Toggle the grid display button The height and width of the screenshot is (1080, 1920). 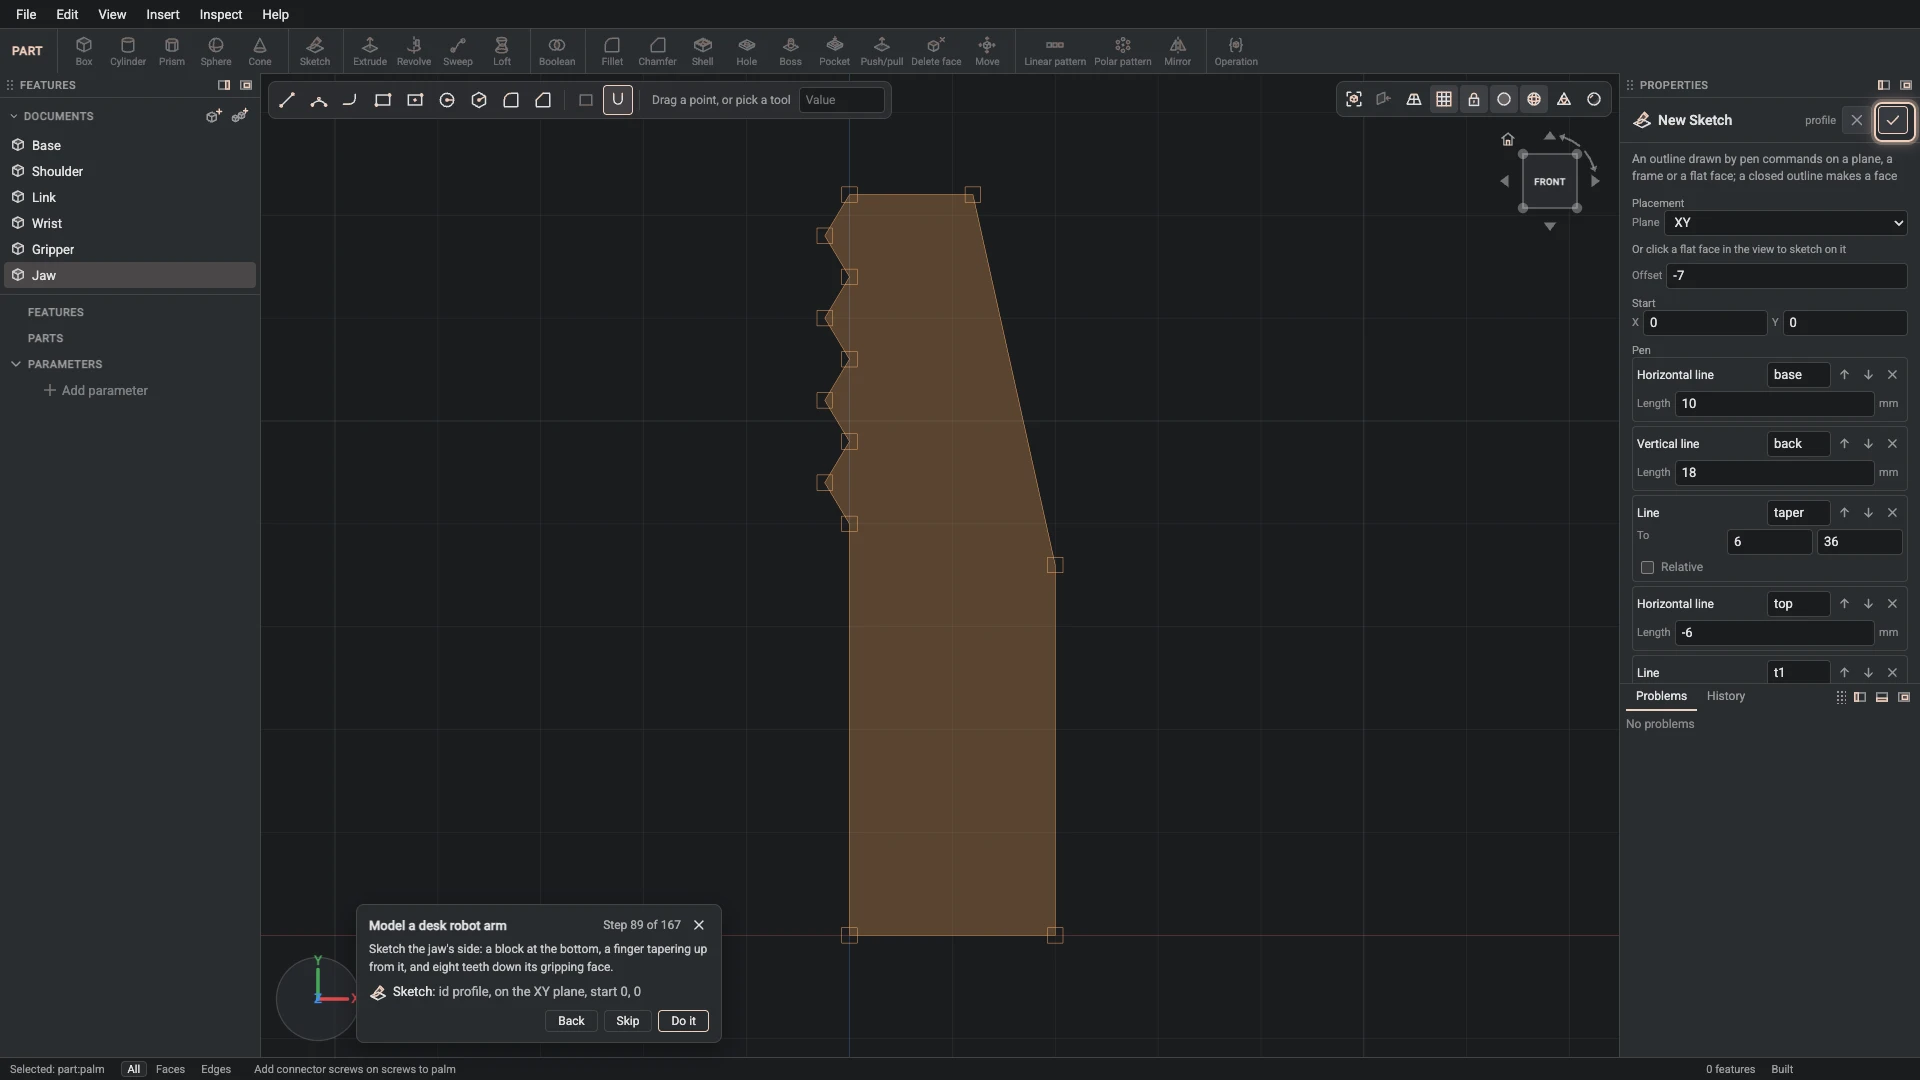(1444, 99)
